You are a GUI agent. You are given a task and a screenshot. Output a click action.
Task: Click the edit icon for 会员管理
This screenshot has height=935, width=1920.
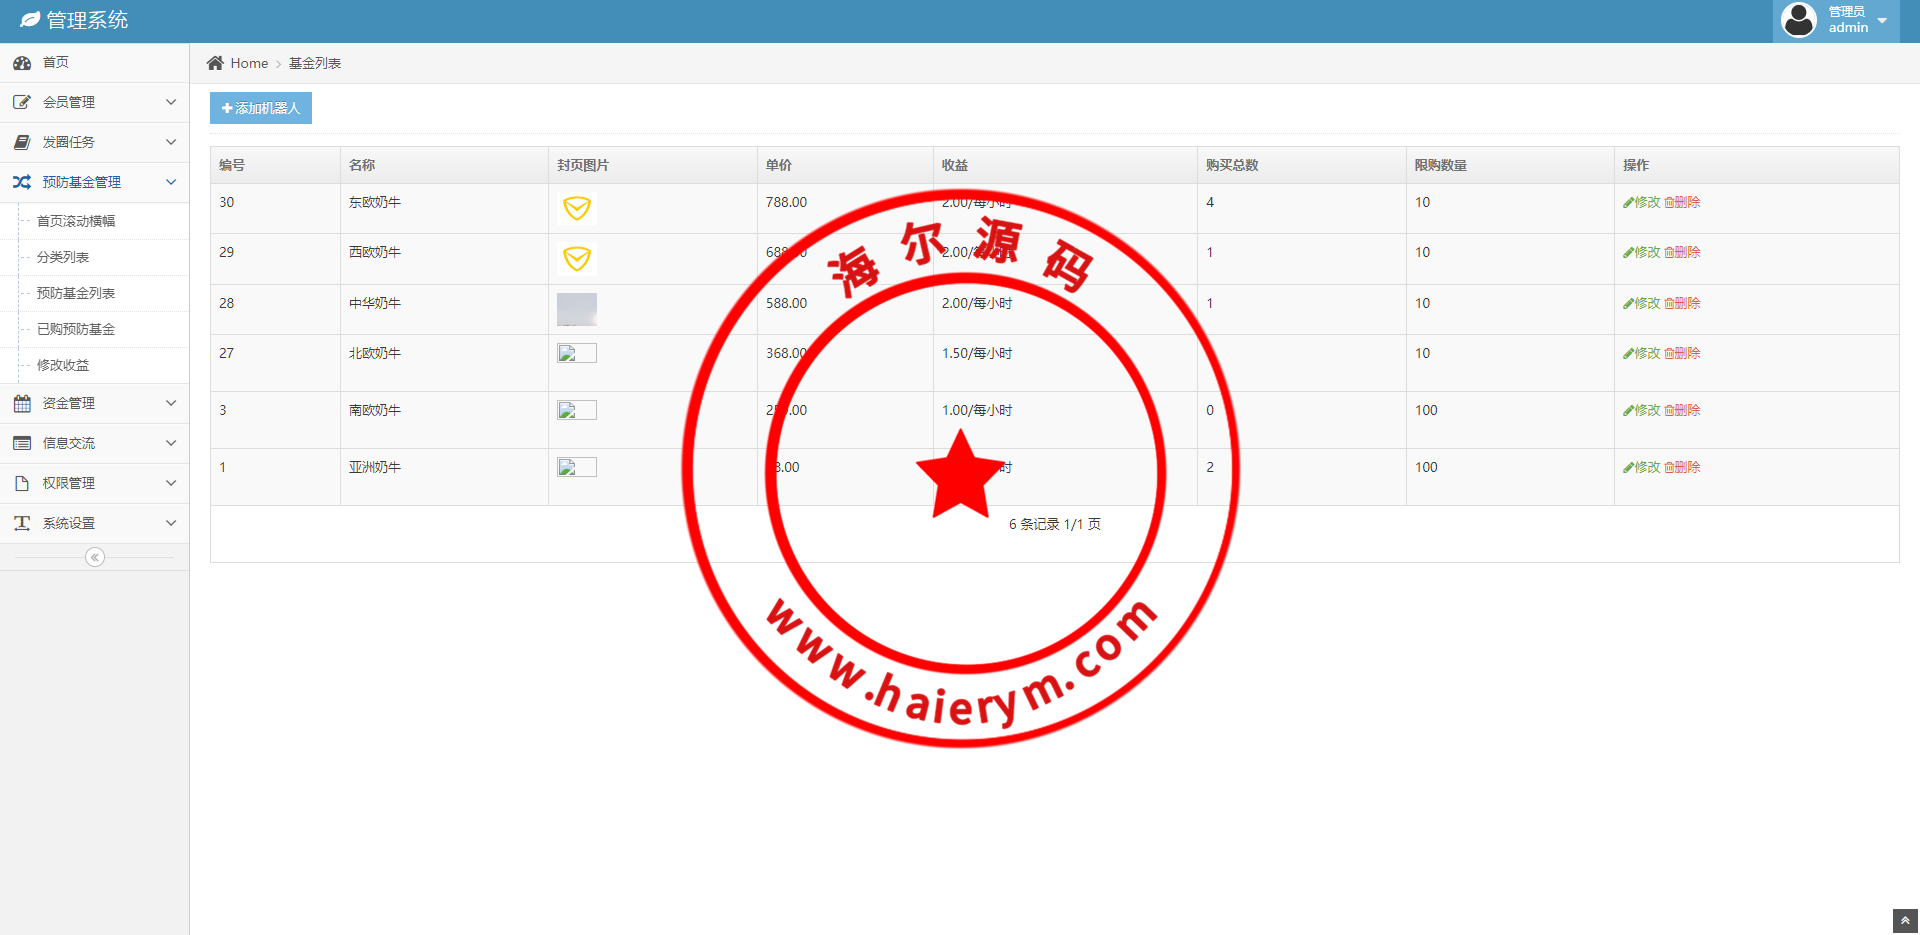(x=22, y=102)
